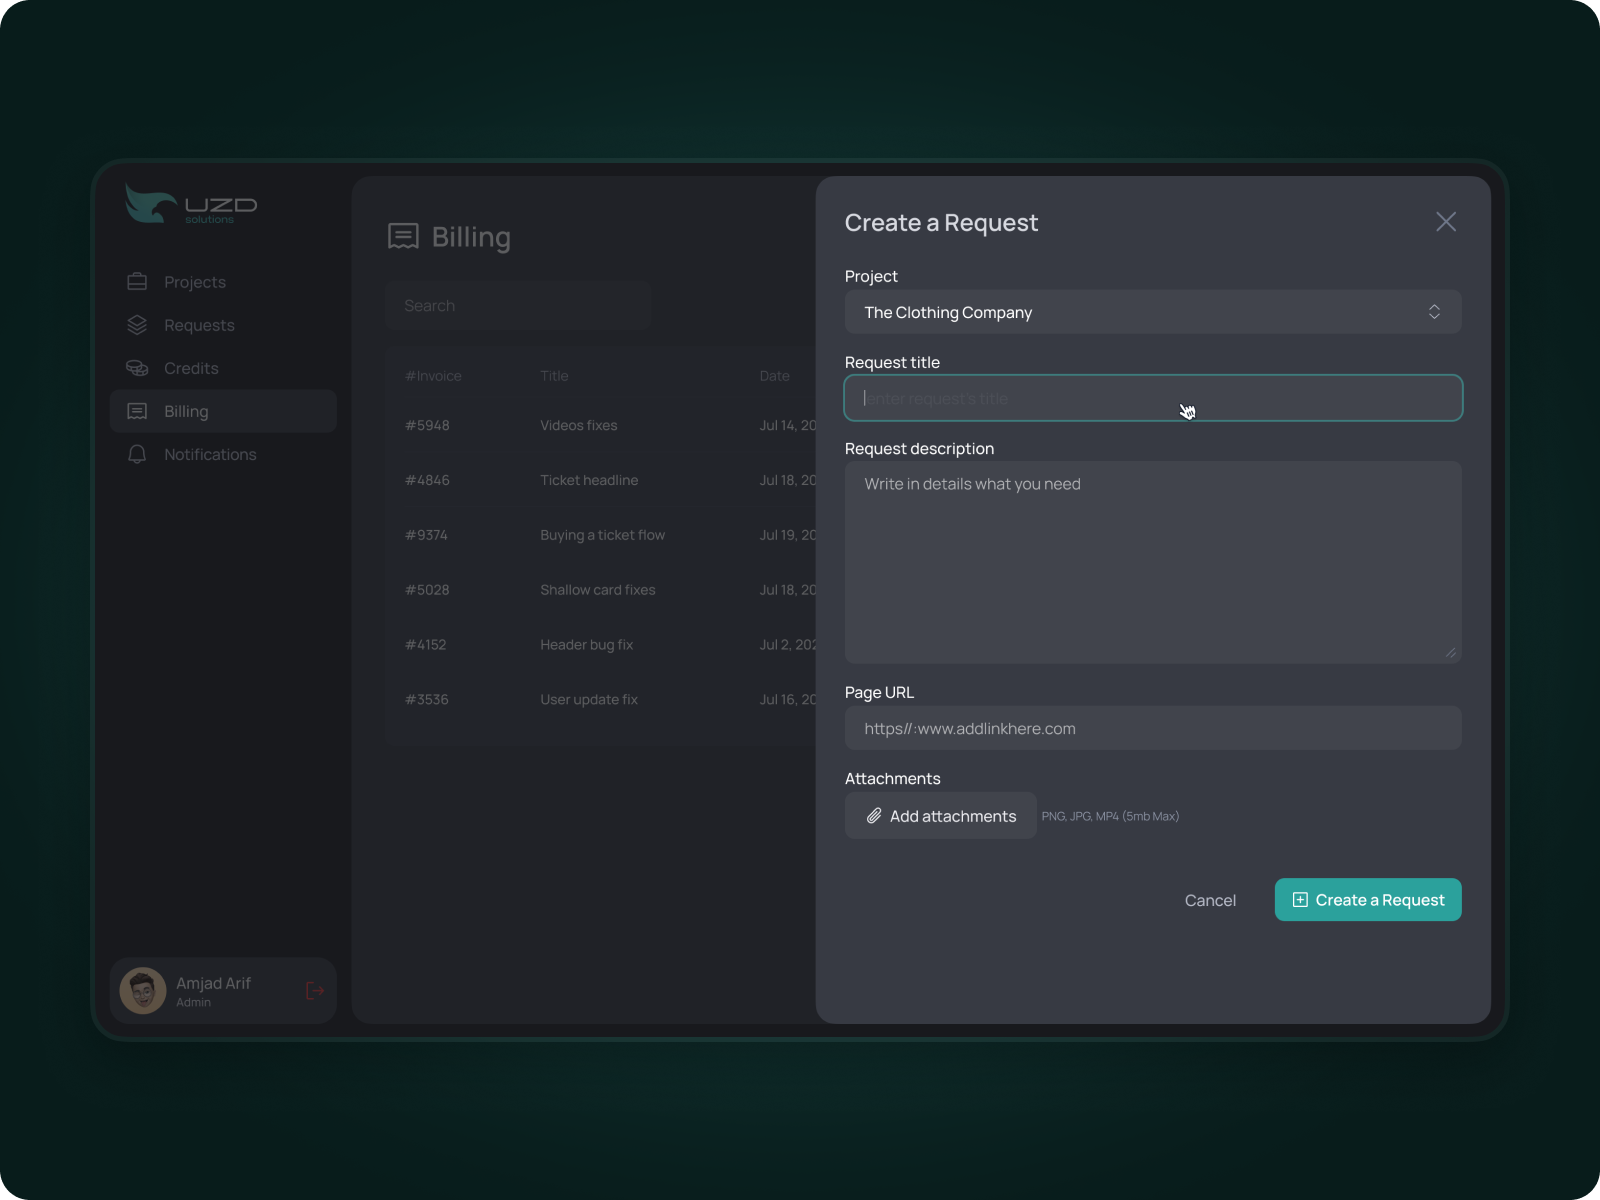1600x1200 pixels.
Task: Click the Credits coins icon
Action: (x=138, y=368)
